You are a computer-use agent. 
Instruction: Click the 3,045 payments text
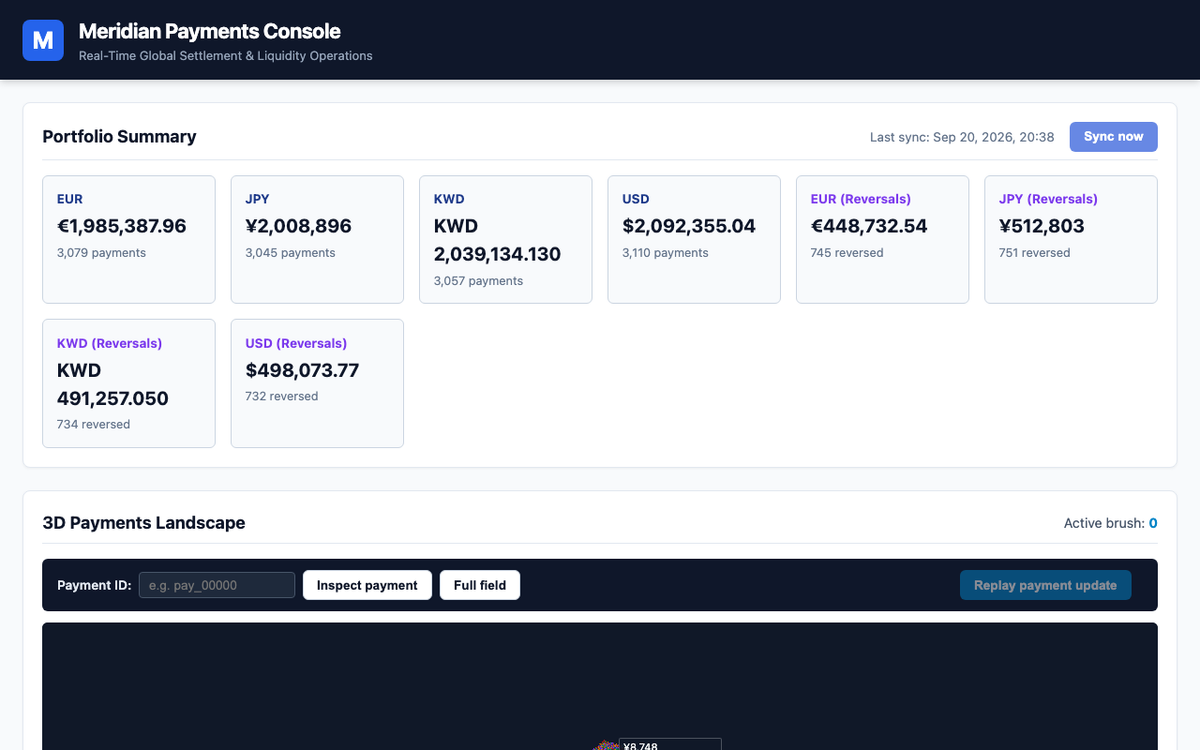[x=290, y=253]
